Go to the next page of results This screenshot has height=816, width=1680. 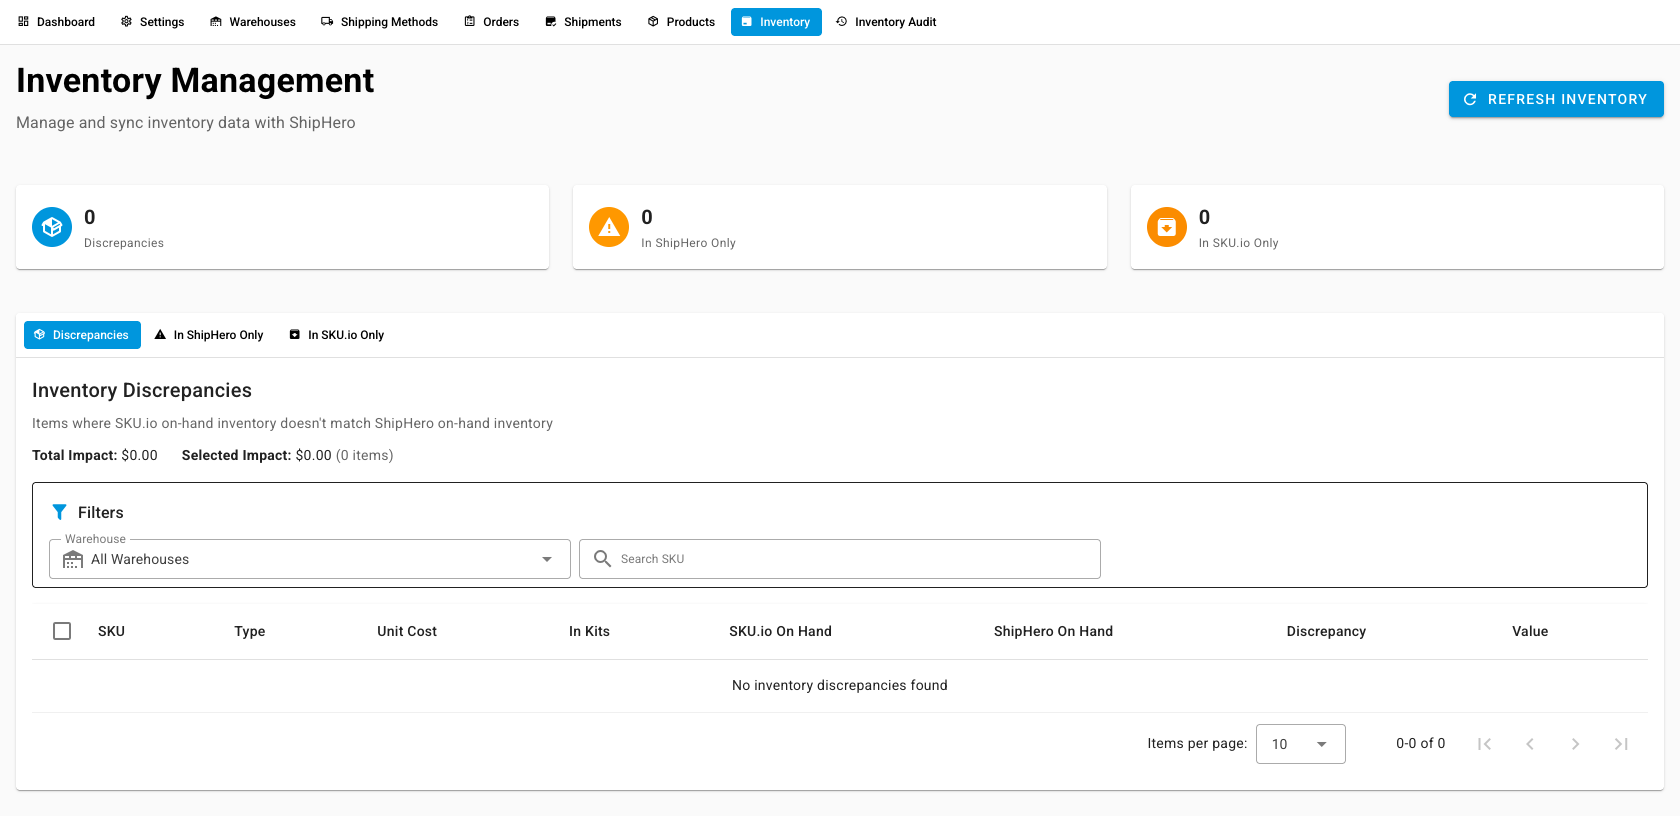(x=1575, y=744)
